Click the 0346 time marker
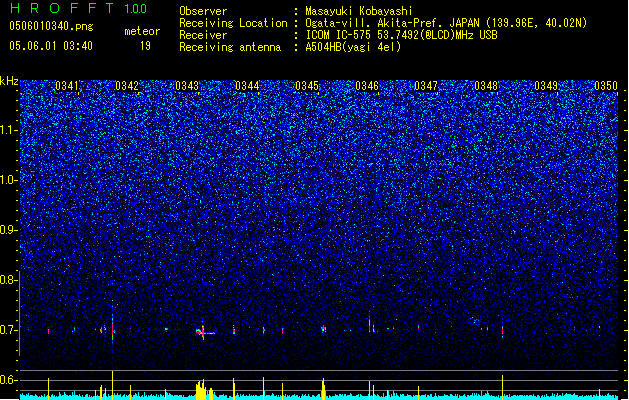Viewport: 629px width, 400px height. click(x=367, y=86)
